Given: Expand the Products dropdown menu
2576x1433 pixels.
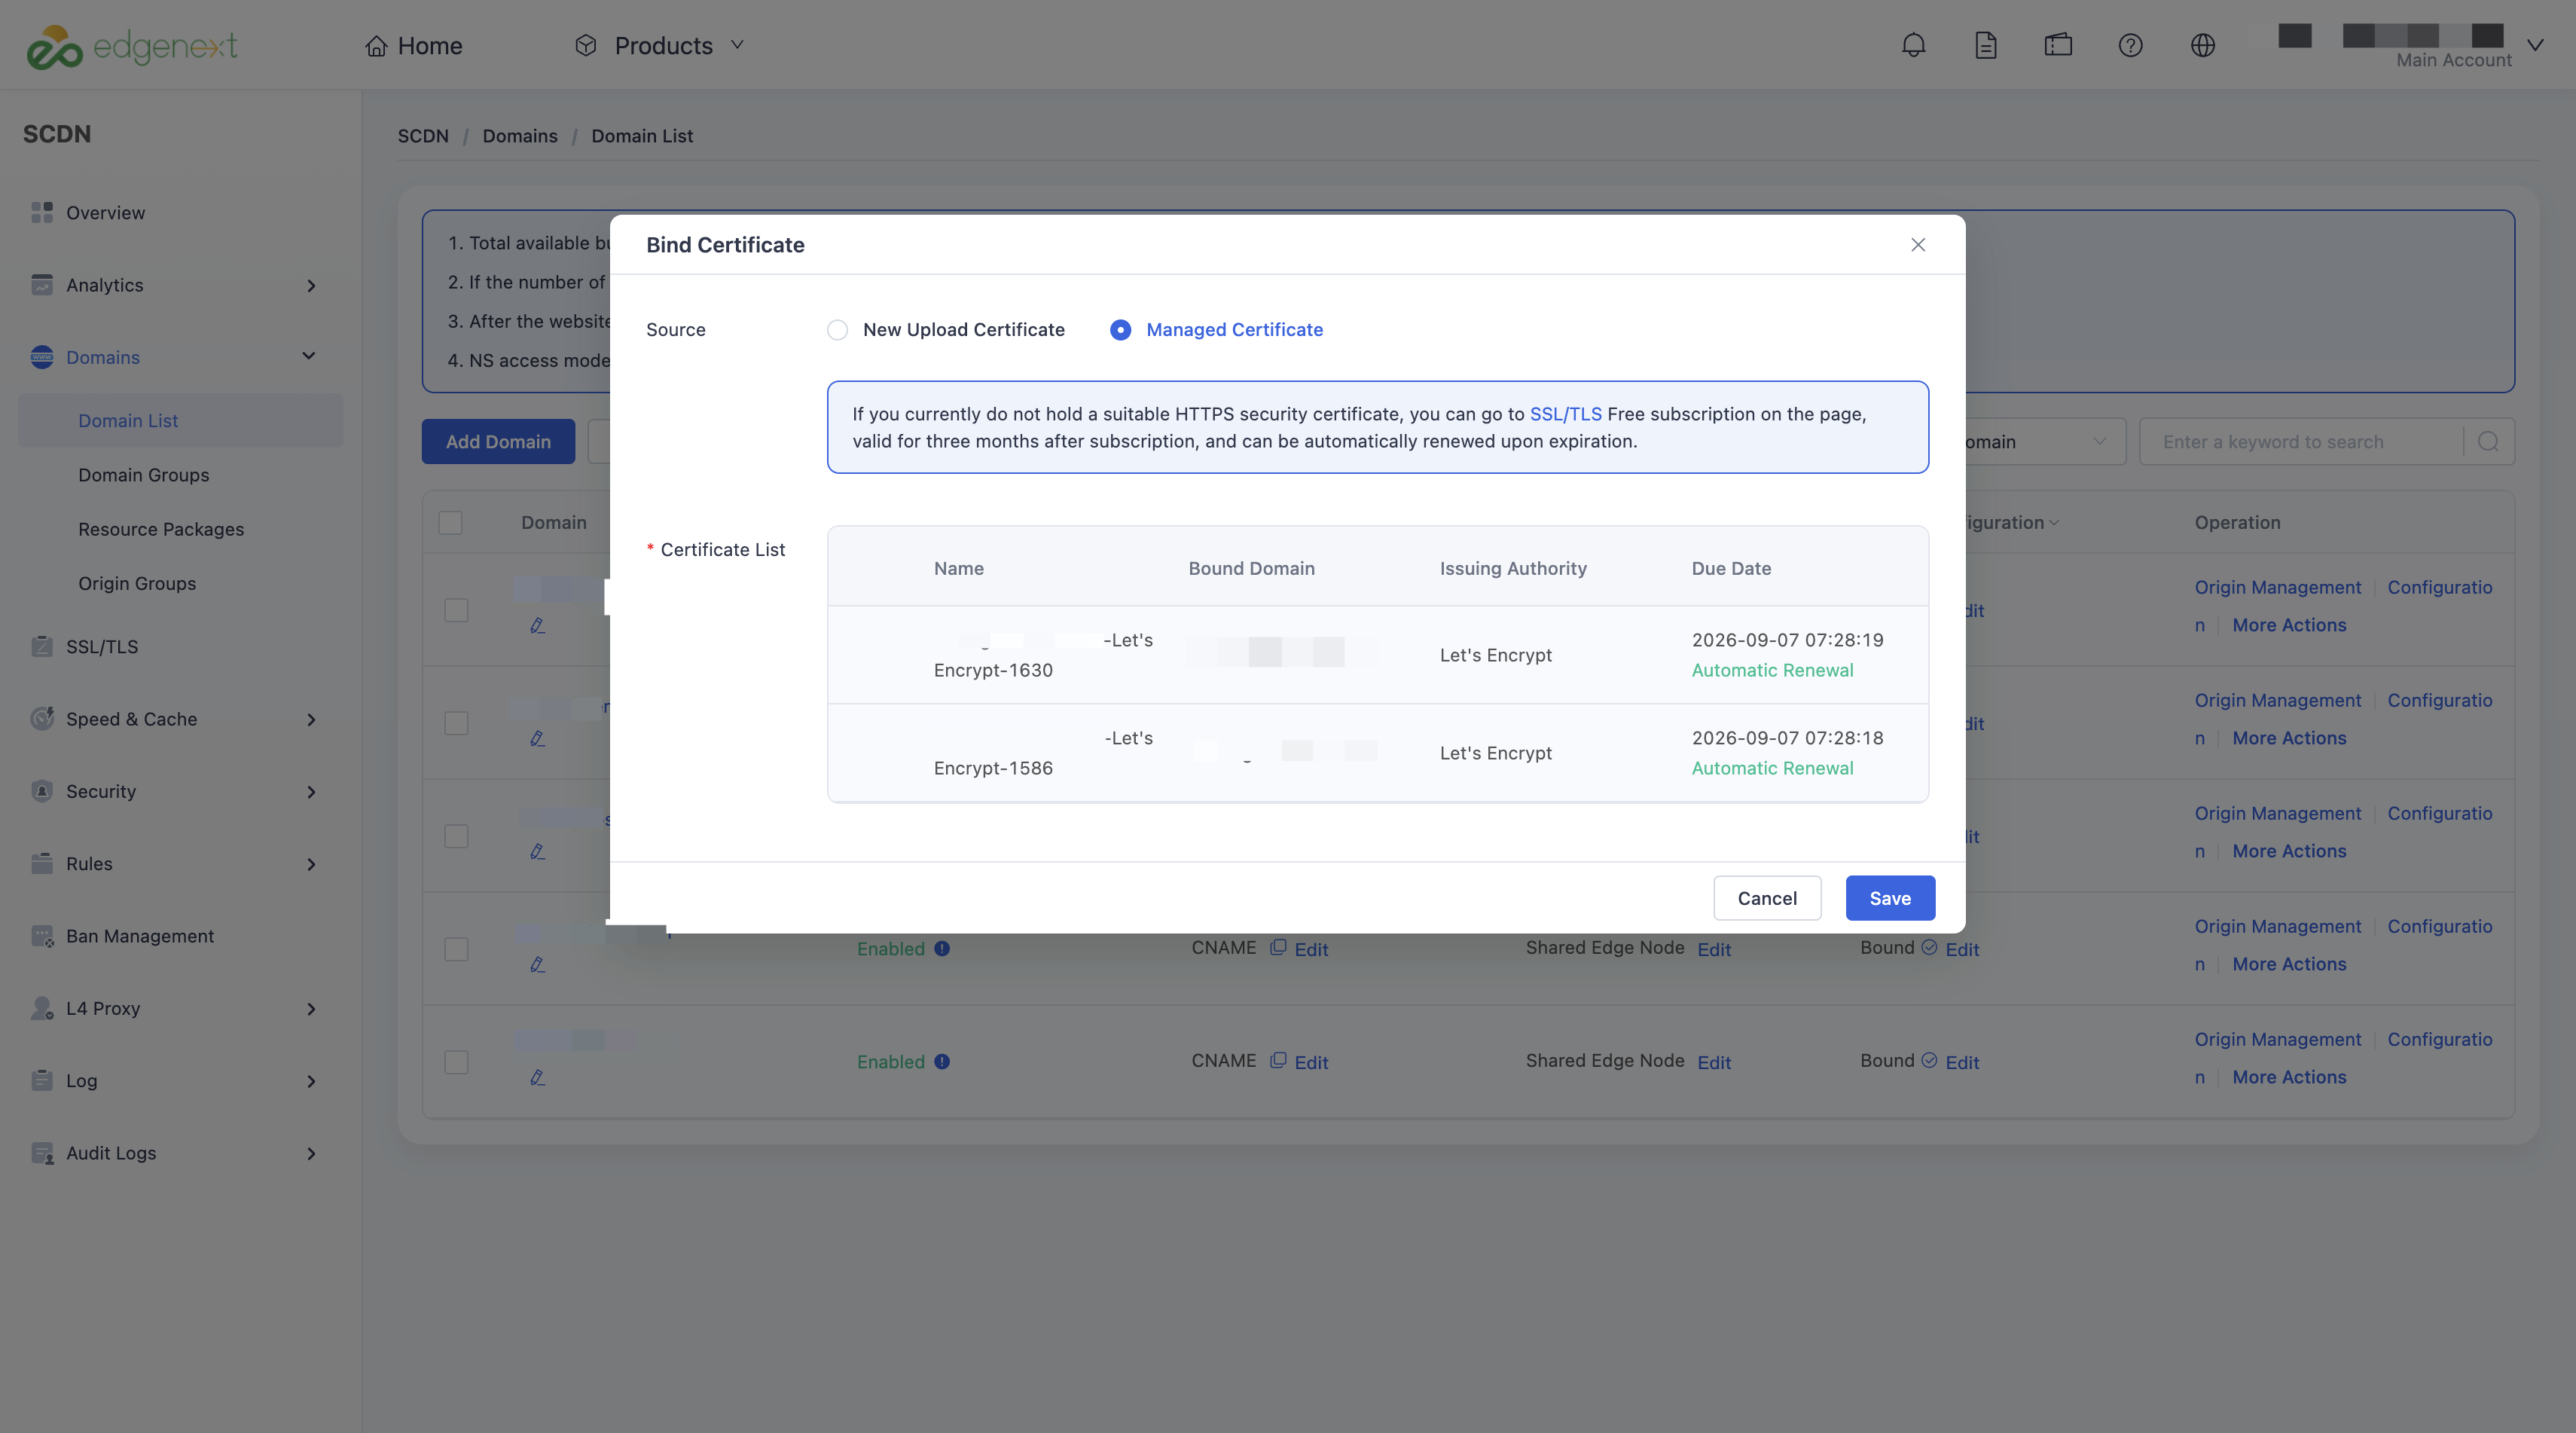Looking at the screenshot, I should coord(660,45).
